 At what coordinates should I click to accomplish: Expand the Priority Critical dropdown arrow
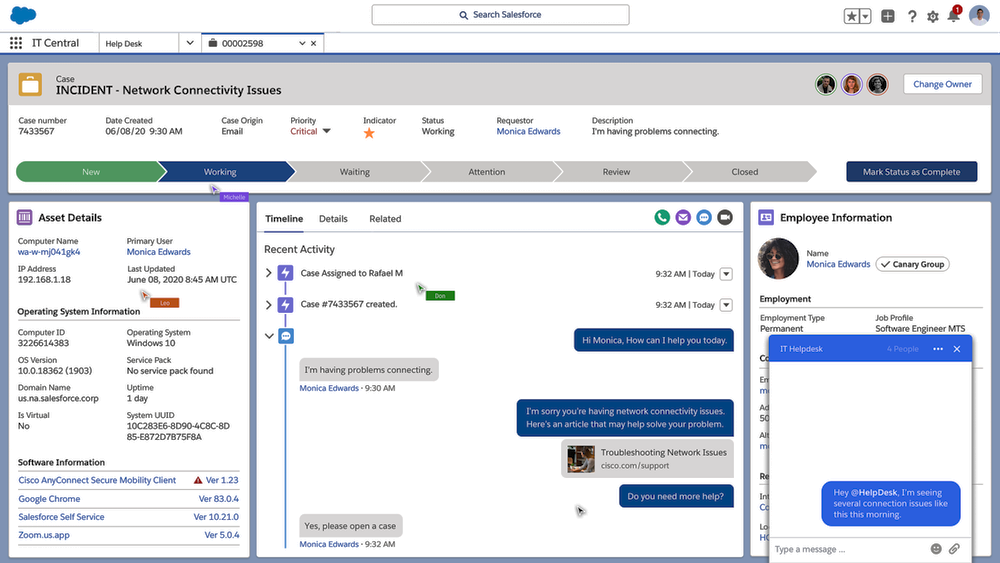[326, 131]
